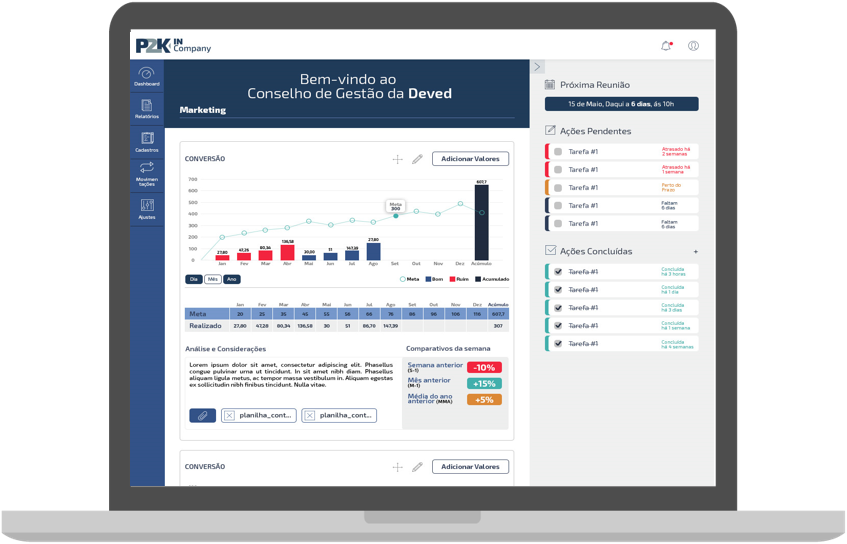The width and height of the screenshot is (847, 544).
Task: Click the calendar icon beside Próxima Reunião
Action: click(550, 84)
